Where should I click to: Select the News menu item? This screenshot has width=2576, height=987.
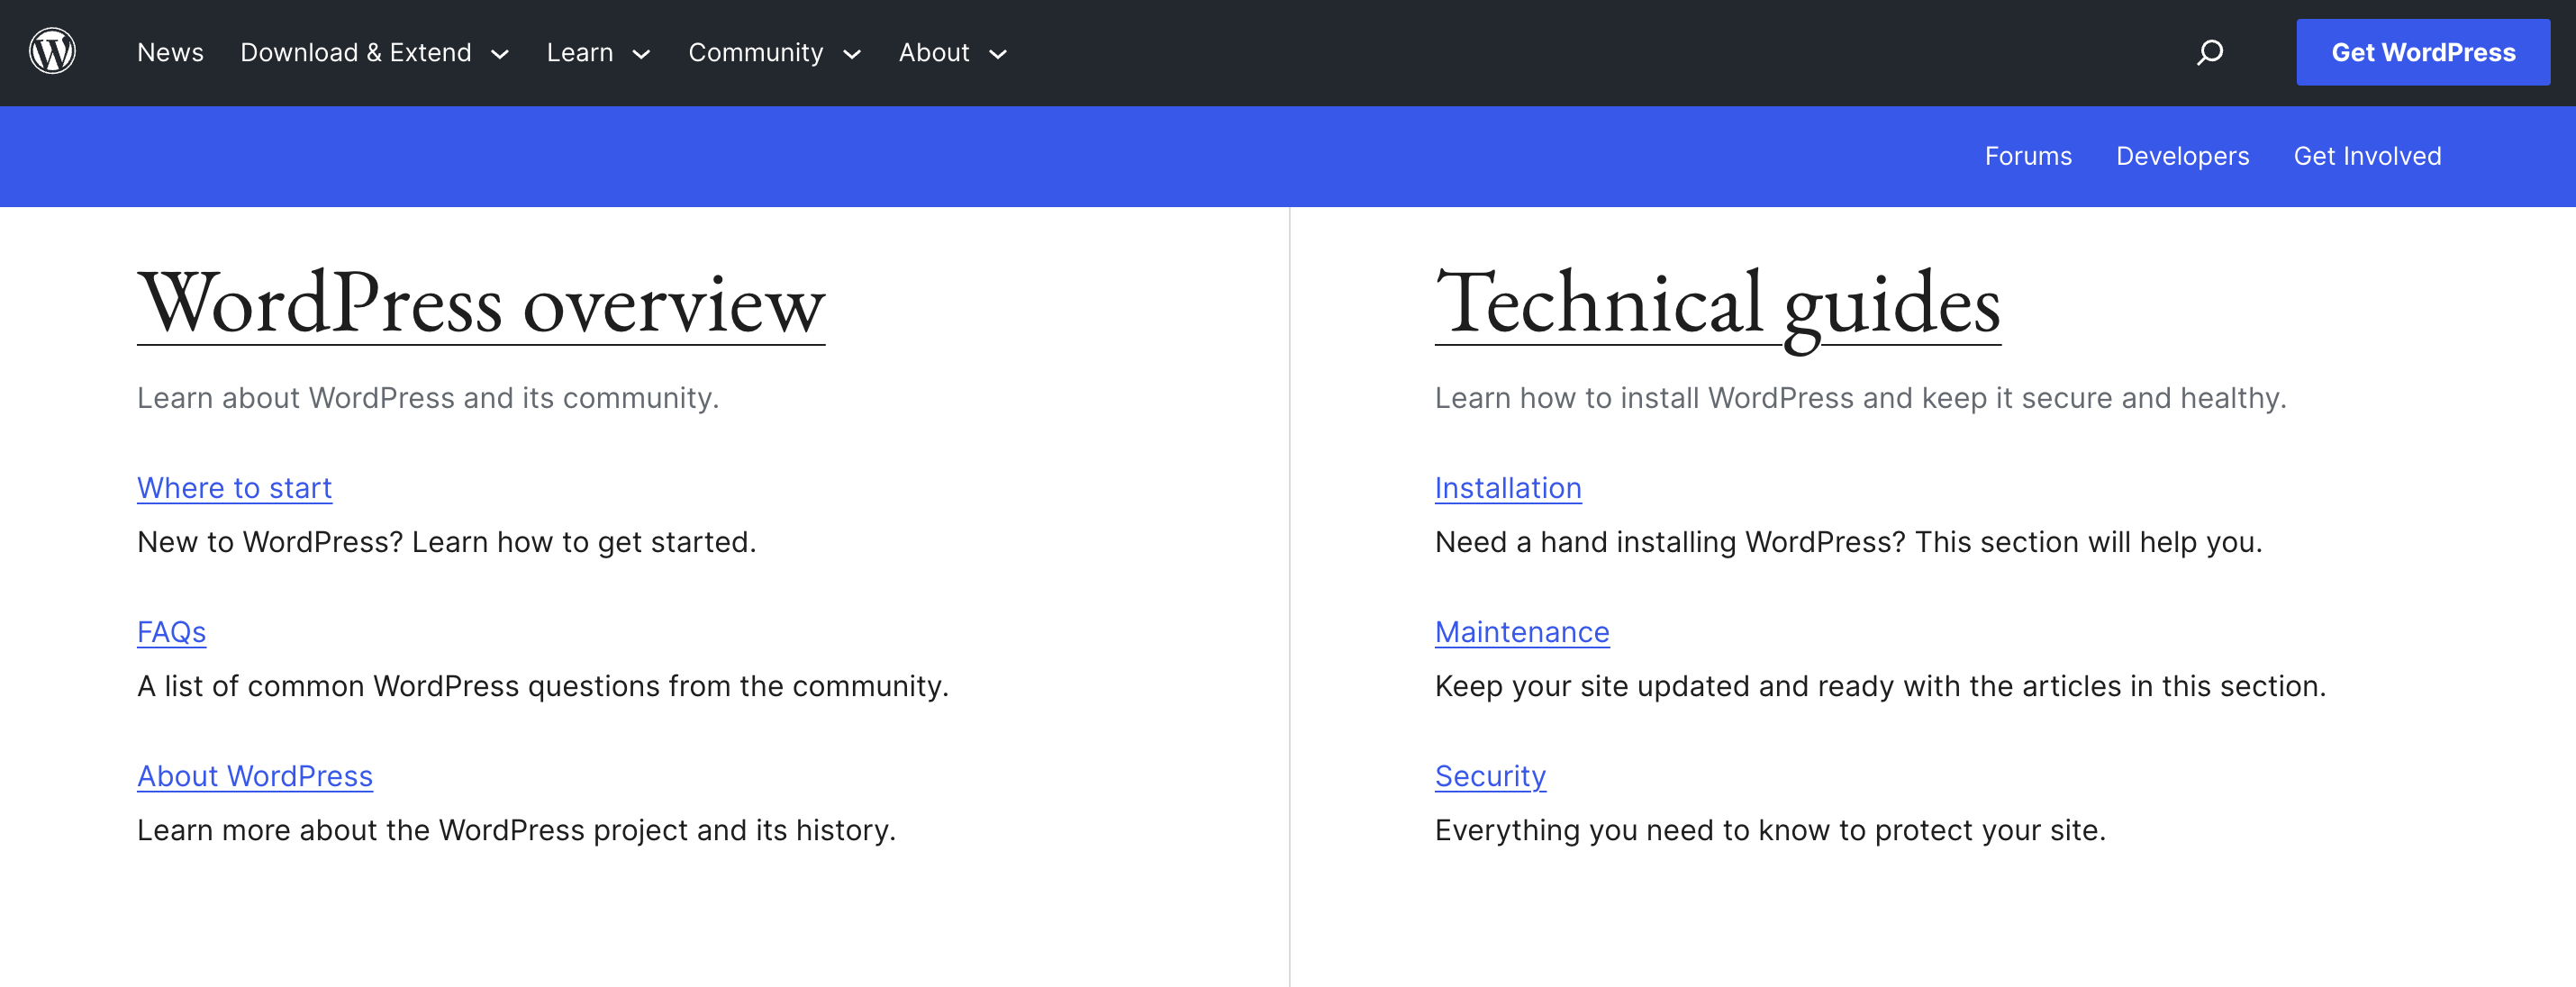point(170,52)
